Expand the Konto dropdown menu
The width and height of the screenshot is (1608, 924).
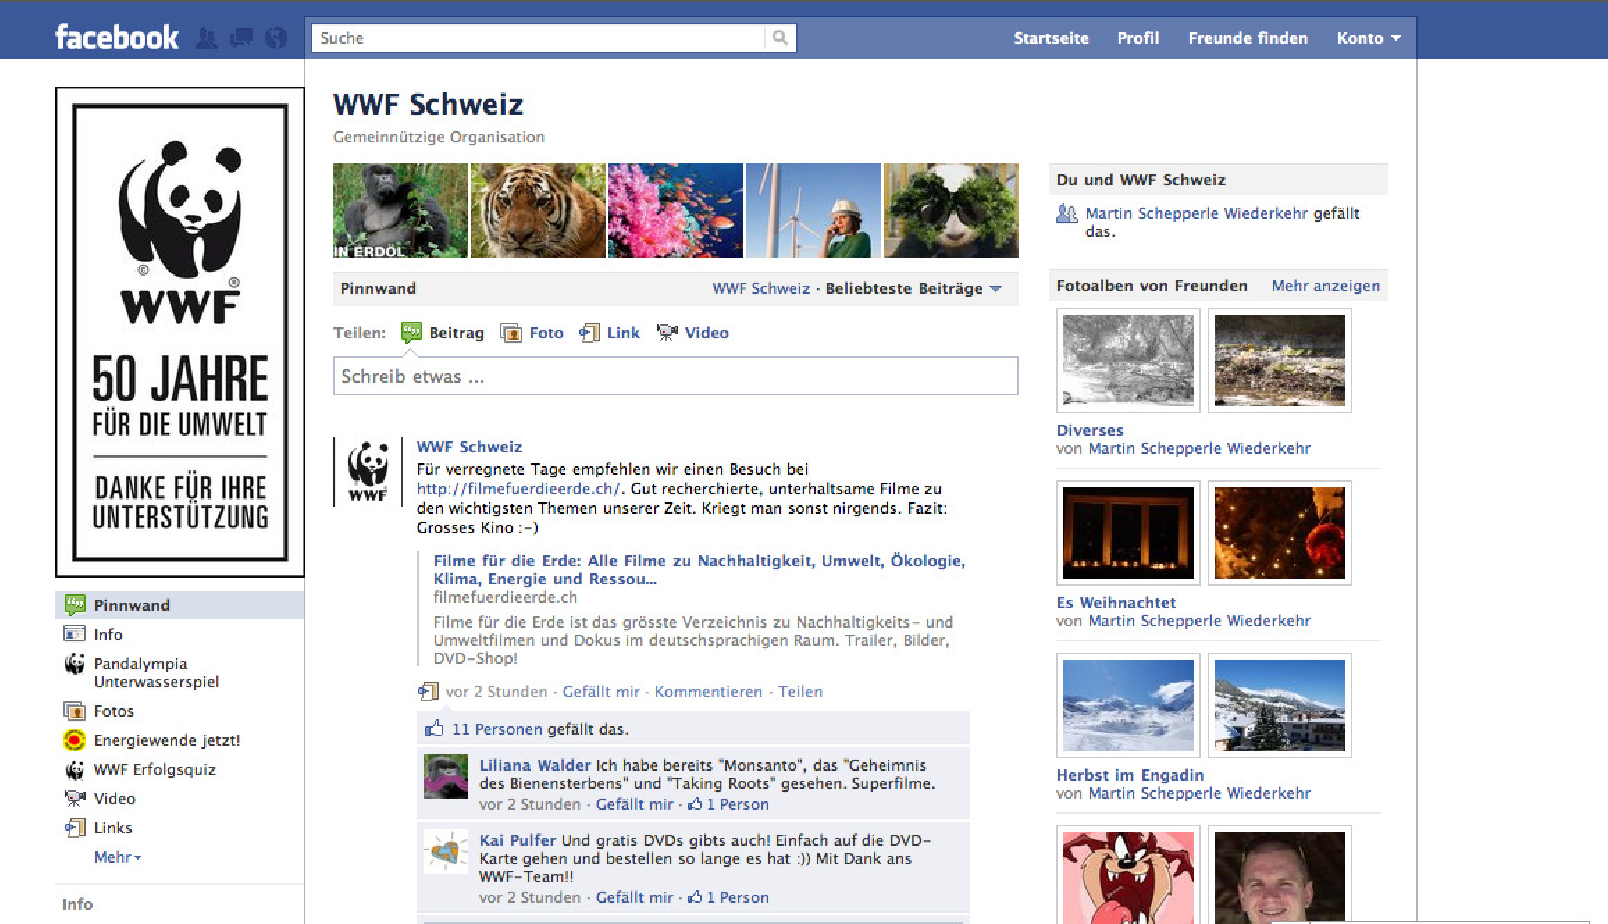[1367, 38]
